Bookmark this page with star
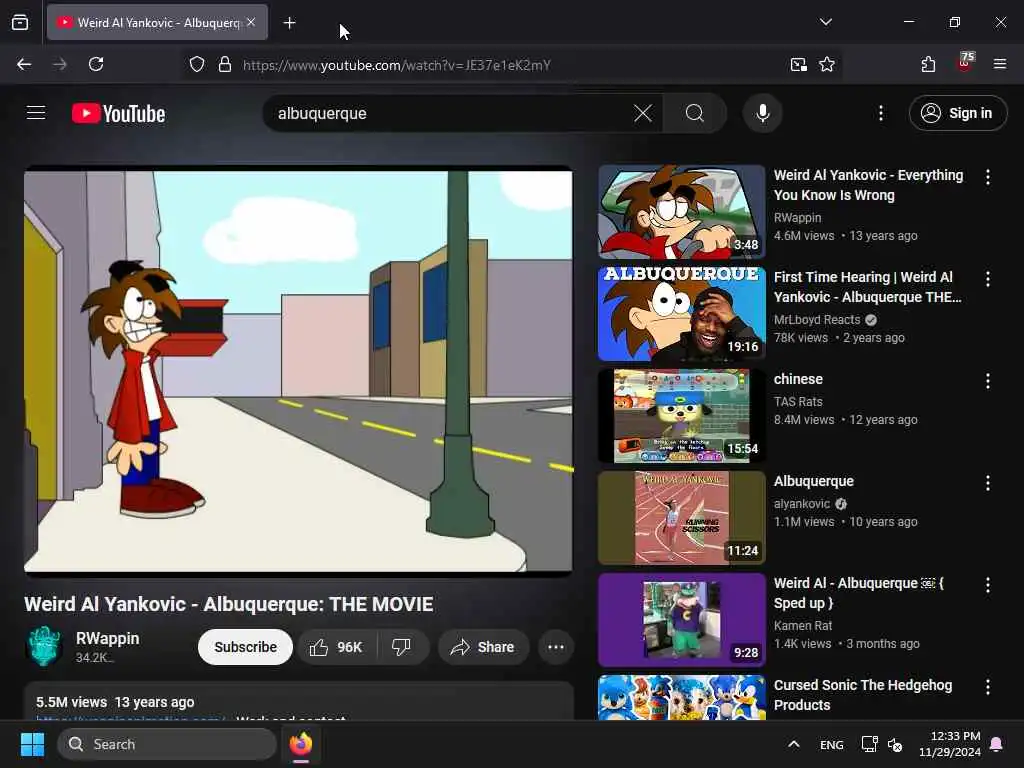 pos(827,65)
